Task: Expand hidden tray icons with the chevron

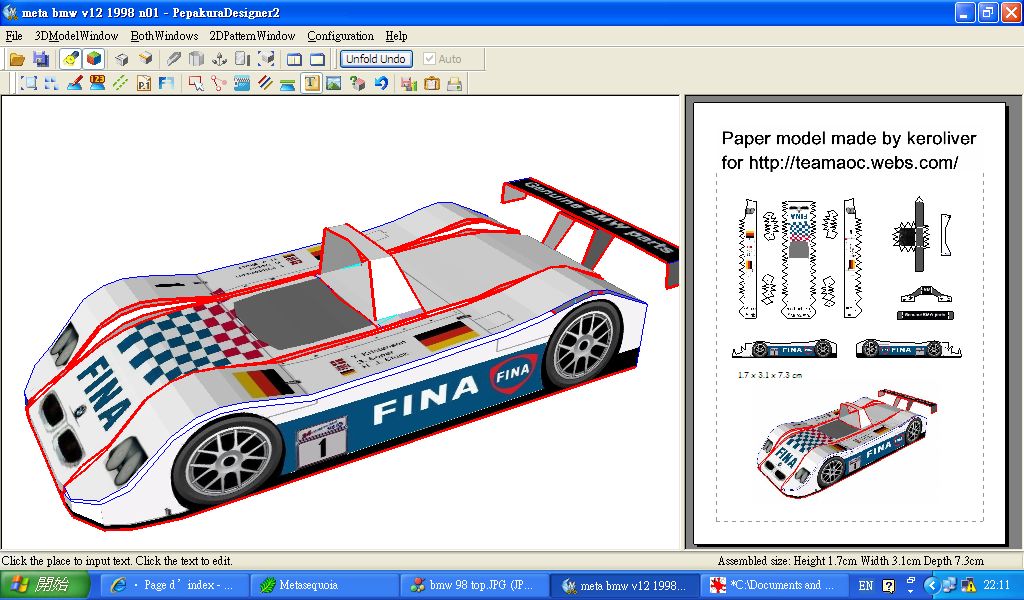Action: [931, 585]
